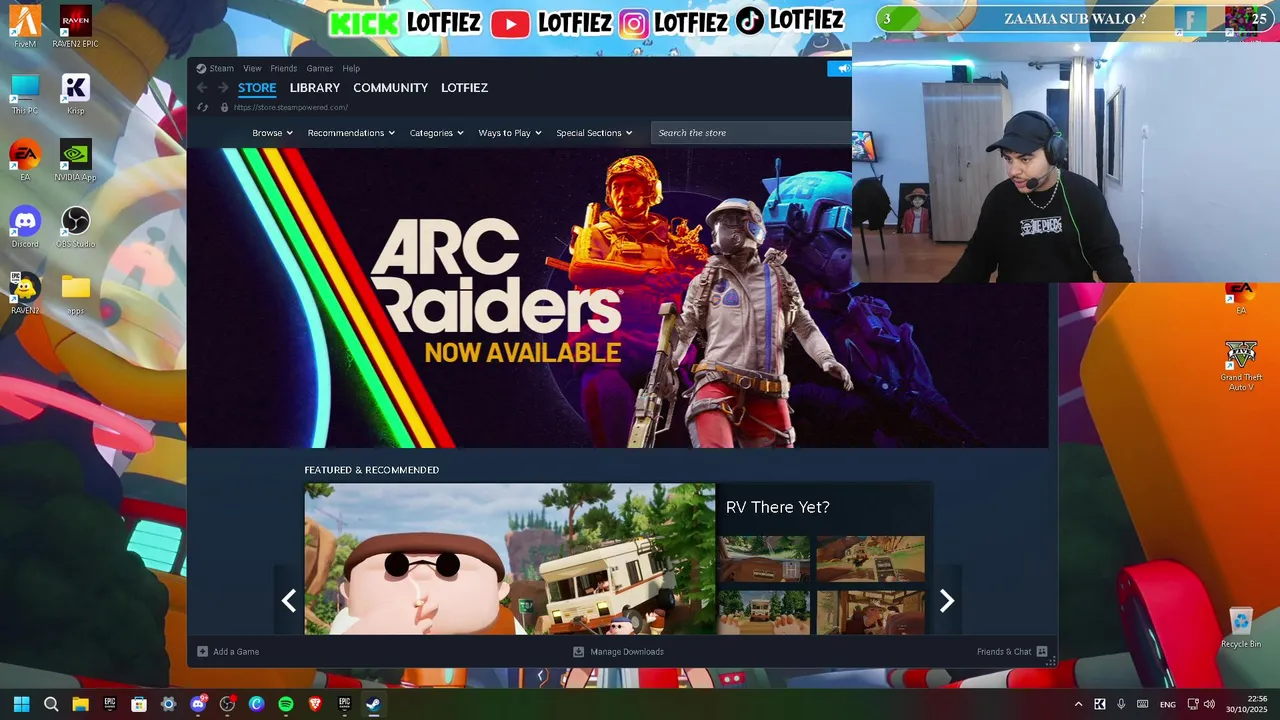This screenshot has height=720, width=1280.
Task: Open File Explorer from the taskbar
Action: [x=81, y=704]
